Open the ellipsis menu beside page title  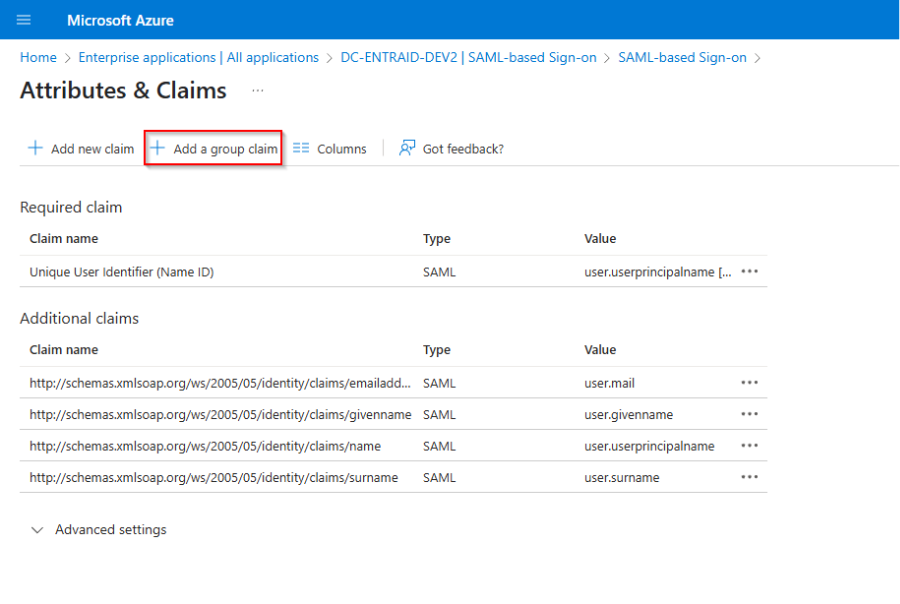click(258, 90)
